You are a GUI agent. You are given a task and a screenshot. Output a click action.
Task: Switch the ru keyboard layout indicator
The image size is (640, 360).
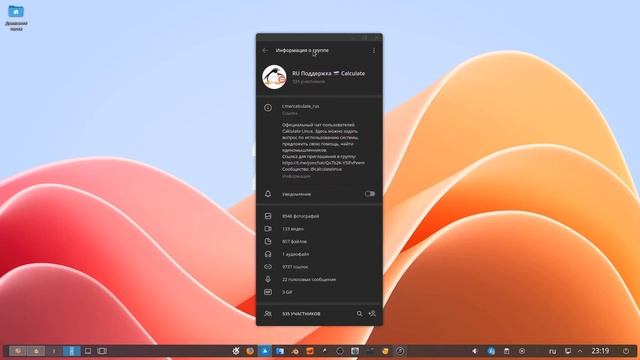tap(552, 351)
